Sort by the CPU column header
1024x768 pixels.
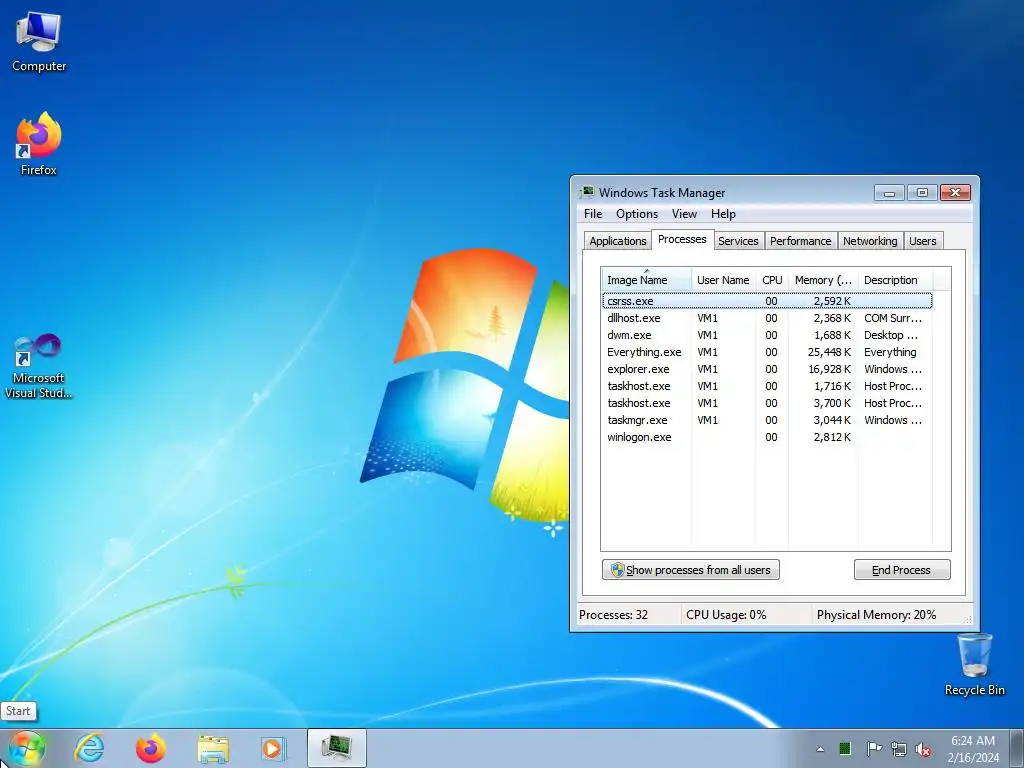pos(772,280)
